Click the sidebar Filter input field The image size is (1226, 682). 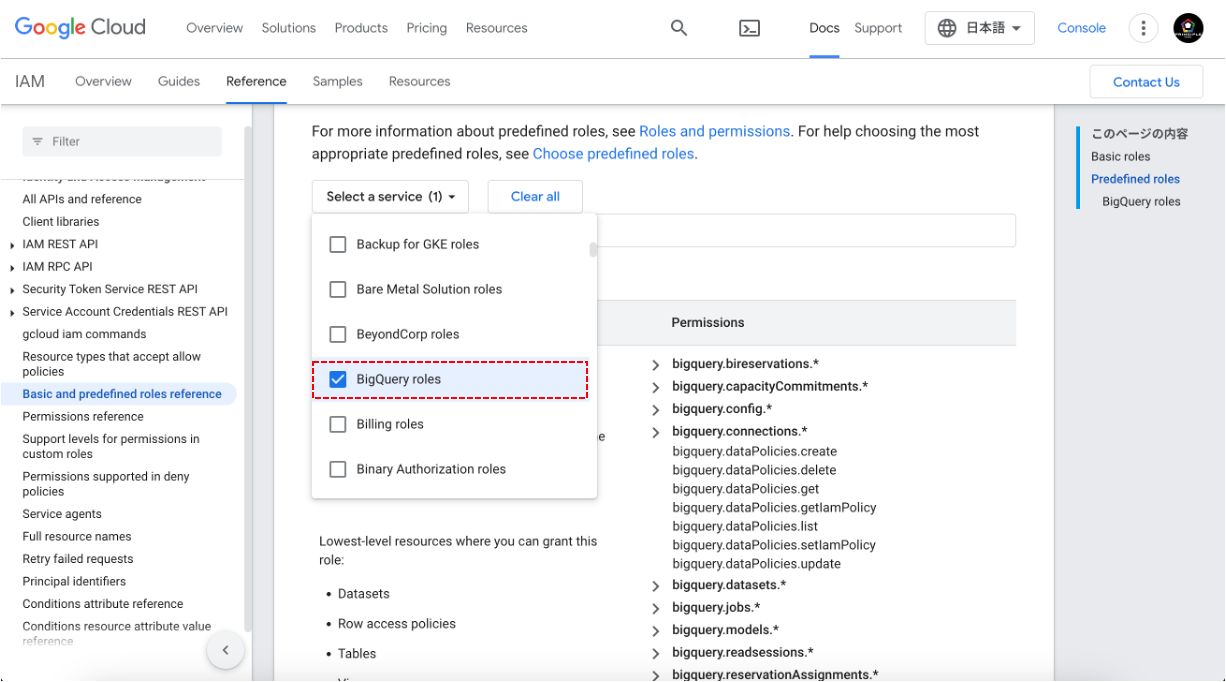130,142
